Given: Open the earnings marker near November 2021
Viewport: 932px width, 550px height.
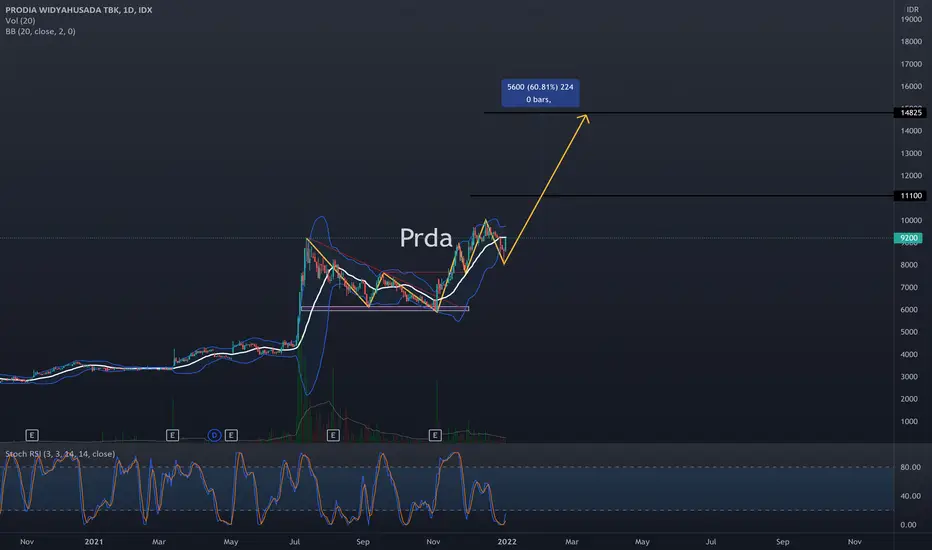Looking at the screenshot, I should [435, 435].
